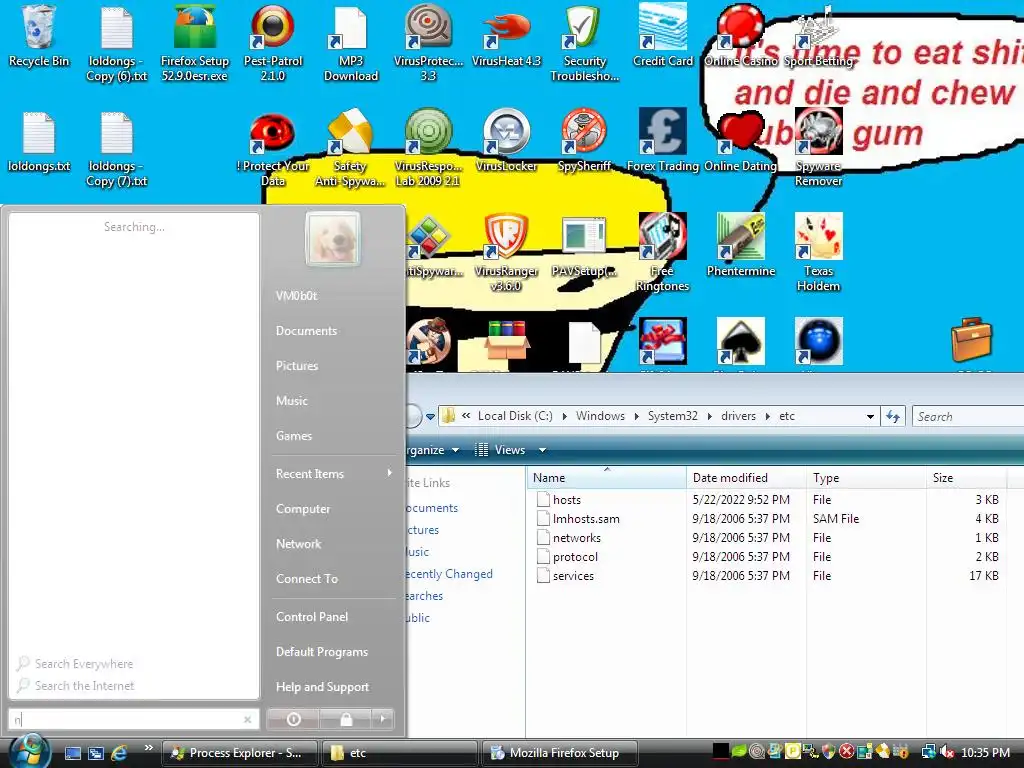The width and height of the screenshot is (1024, 768).
Task: Open the SpySheriff shortcut
Action: click(x=584, y=141)
